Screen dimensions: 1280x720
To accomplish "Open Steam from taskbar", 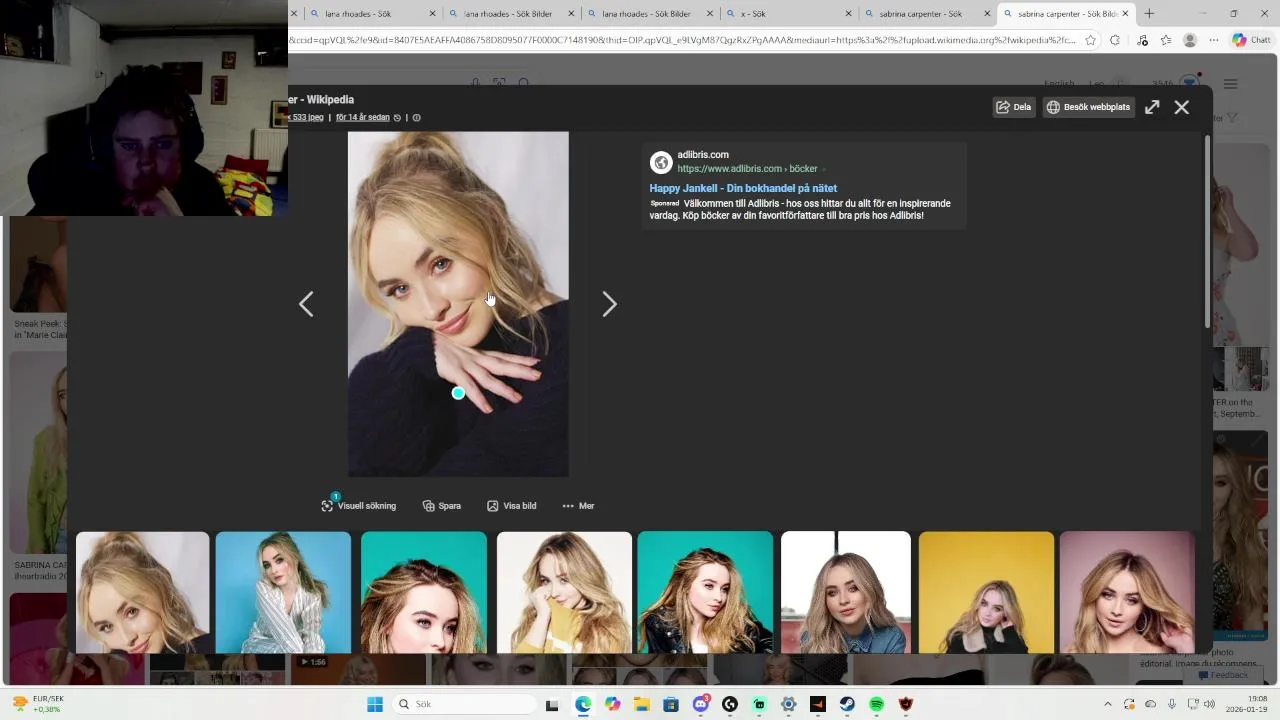I will click(x=847, y=704).
